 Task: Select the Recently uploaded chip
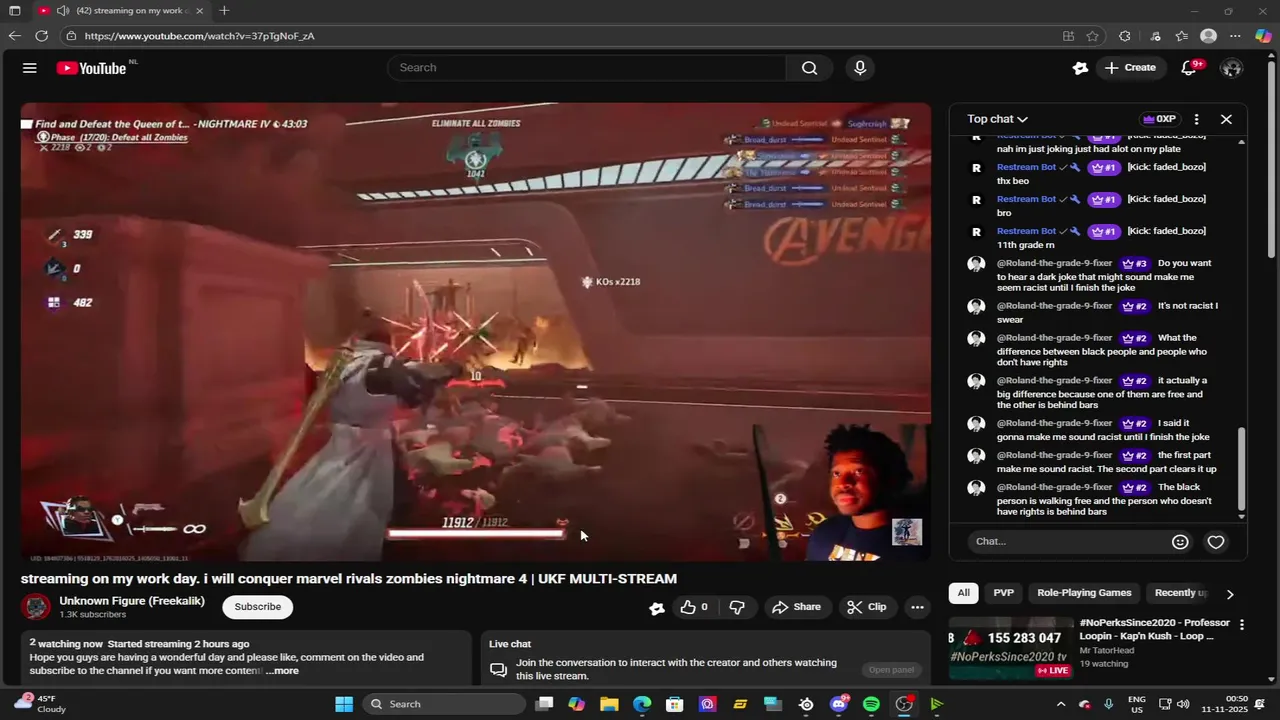[x=1181, y=593]
